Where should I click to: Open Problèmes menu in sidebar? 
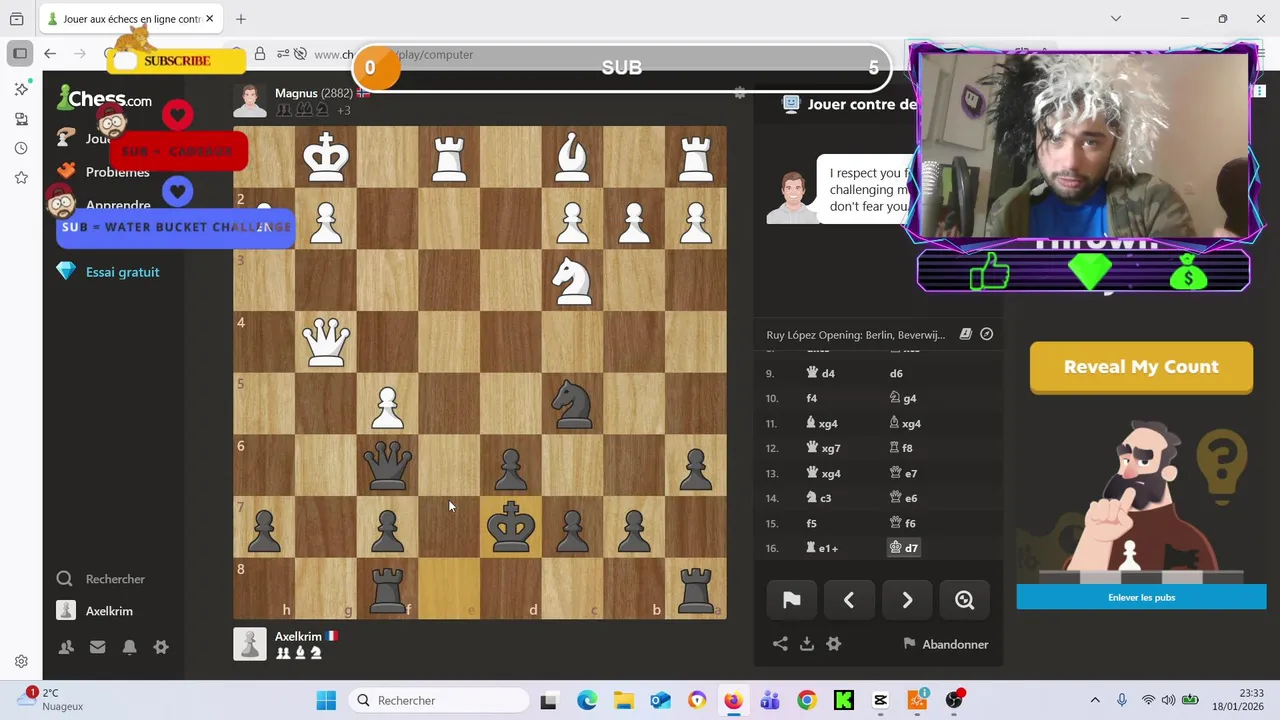point(117,172)
